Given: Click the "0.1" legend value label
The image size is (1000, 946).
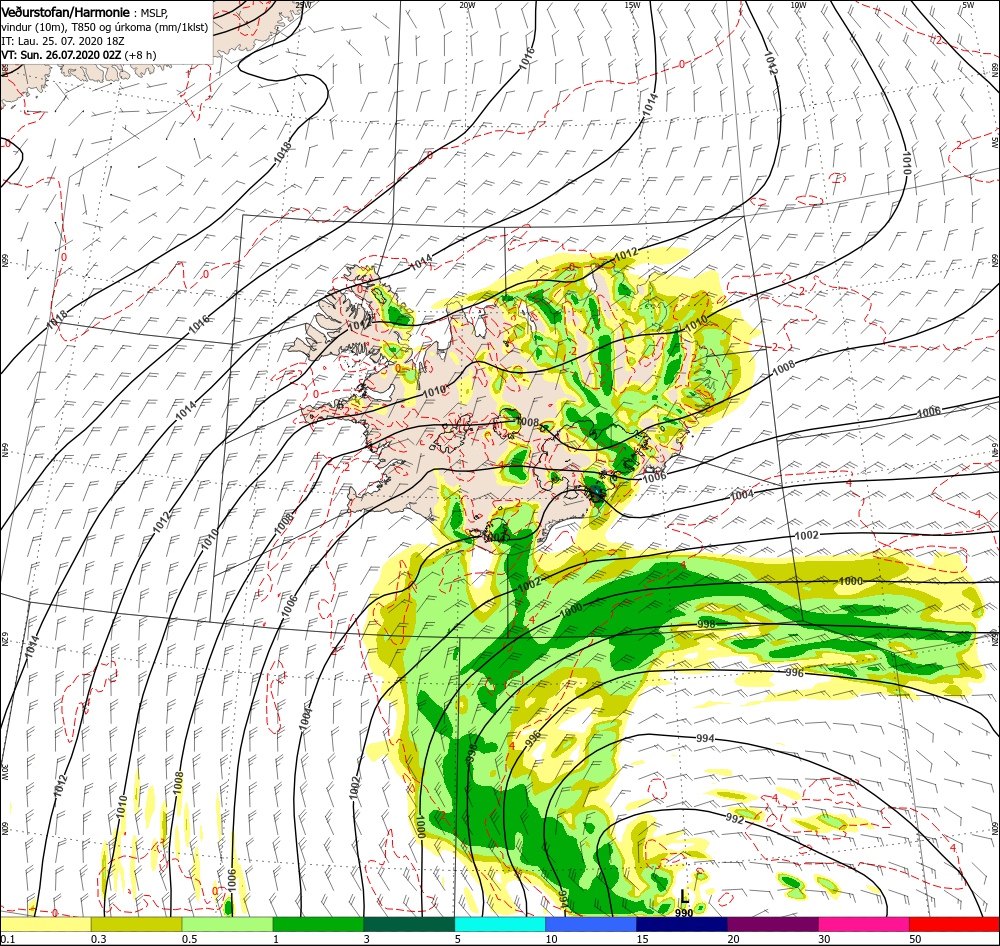Looking at the screenshot, I should pos(7,939).
